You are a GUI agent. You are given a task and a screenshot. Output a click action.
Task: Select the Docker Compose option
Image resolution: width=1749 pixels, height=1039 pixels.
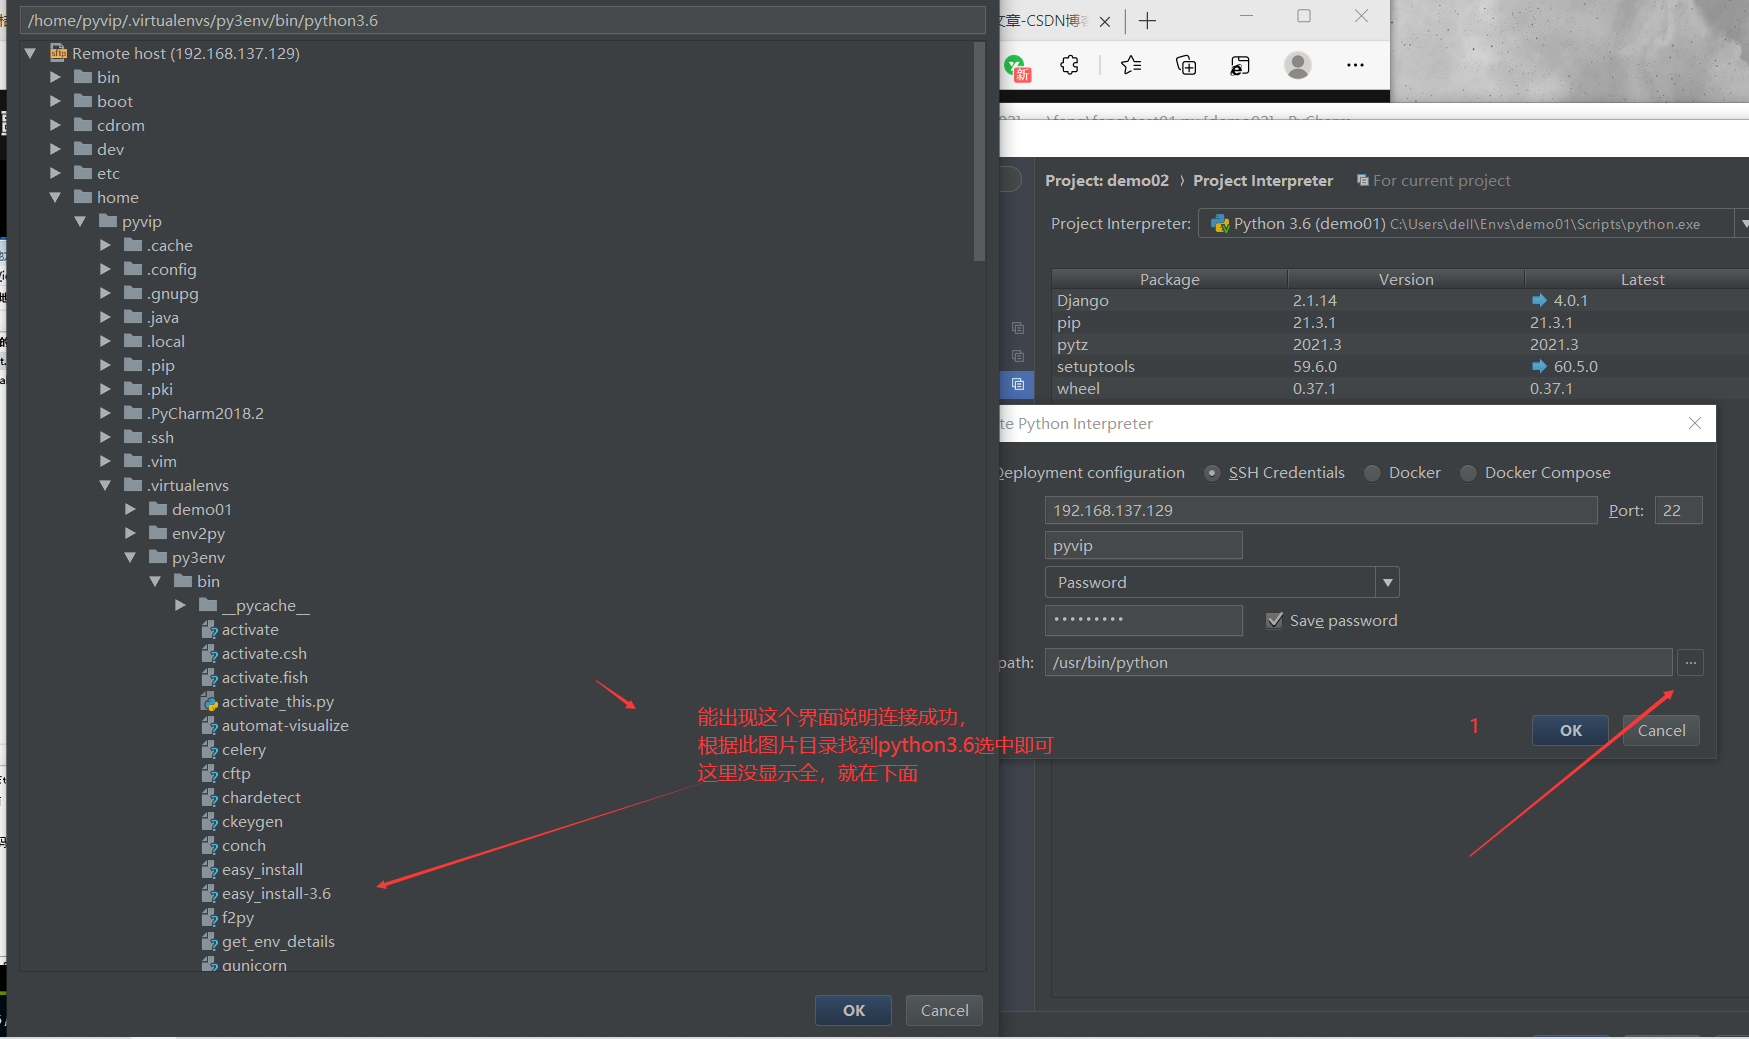[1467, 473]
